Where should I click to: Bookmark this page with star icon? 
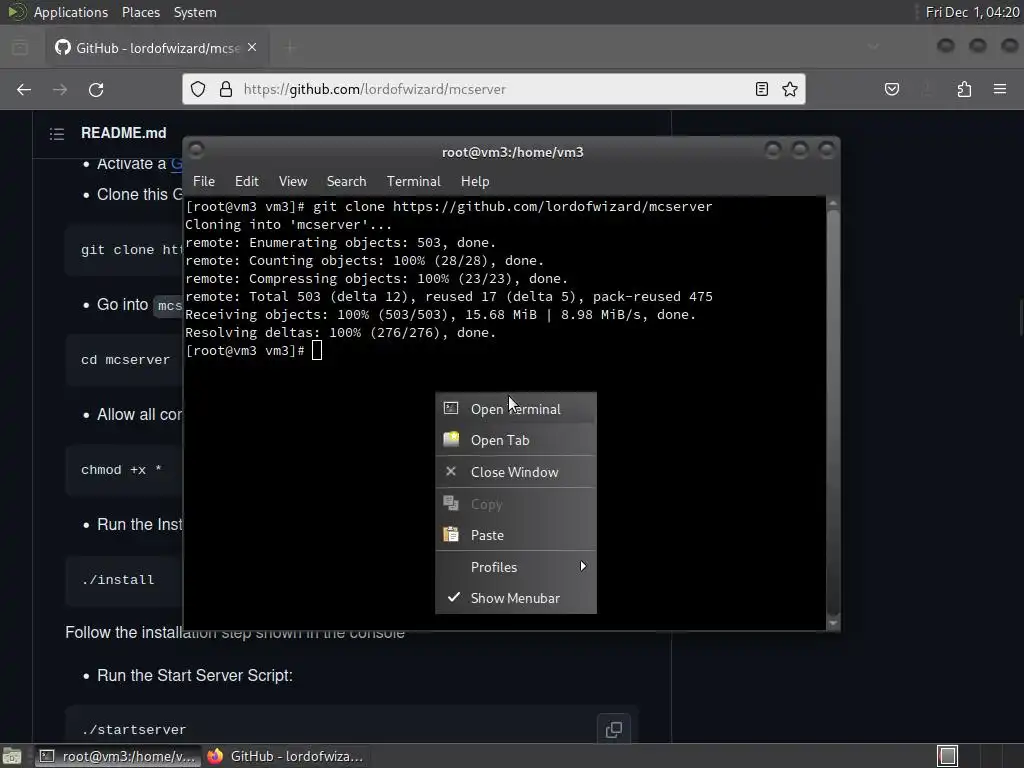790,89
